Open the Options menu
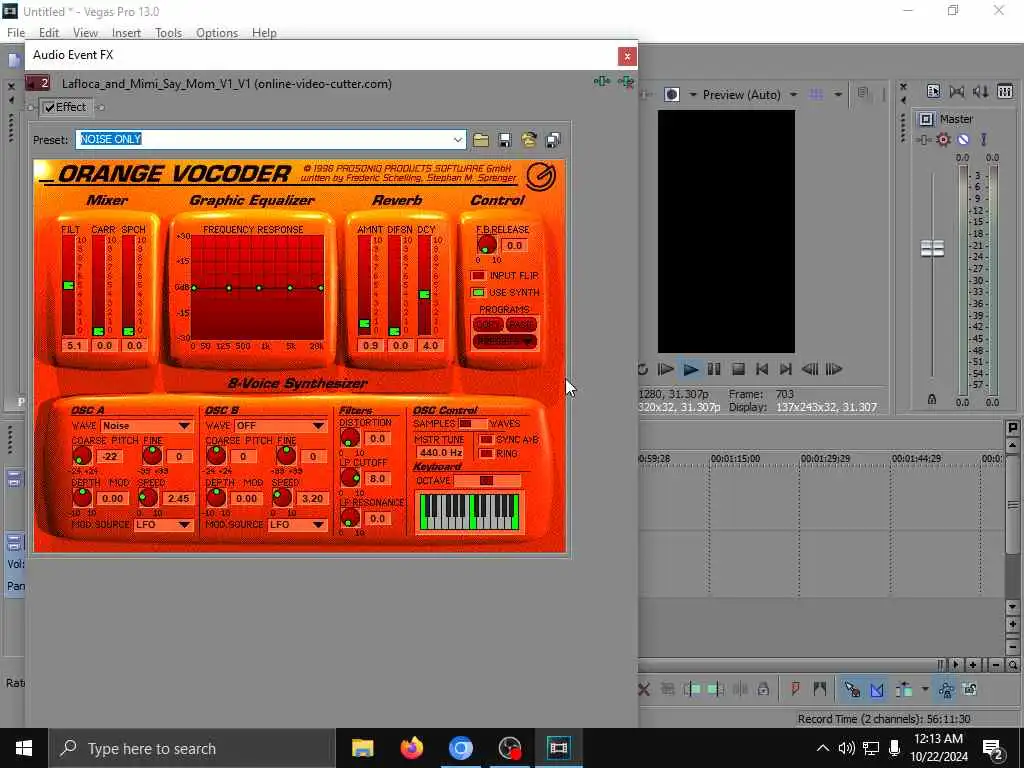The height and width of the screenshot is (768, 1024). pyautogui.click(x=217, y=33)
